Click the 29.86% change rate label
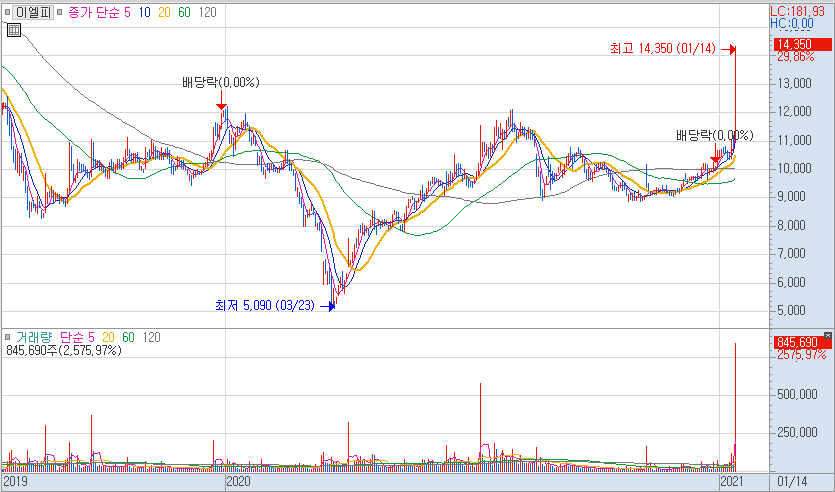 pos(796,56)
